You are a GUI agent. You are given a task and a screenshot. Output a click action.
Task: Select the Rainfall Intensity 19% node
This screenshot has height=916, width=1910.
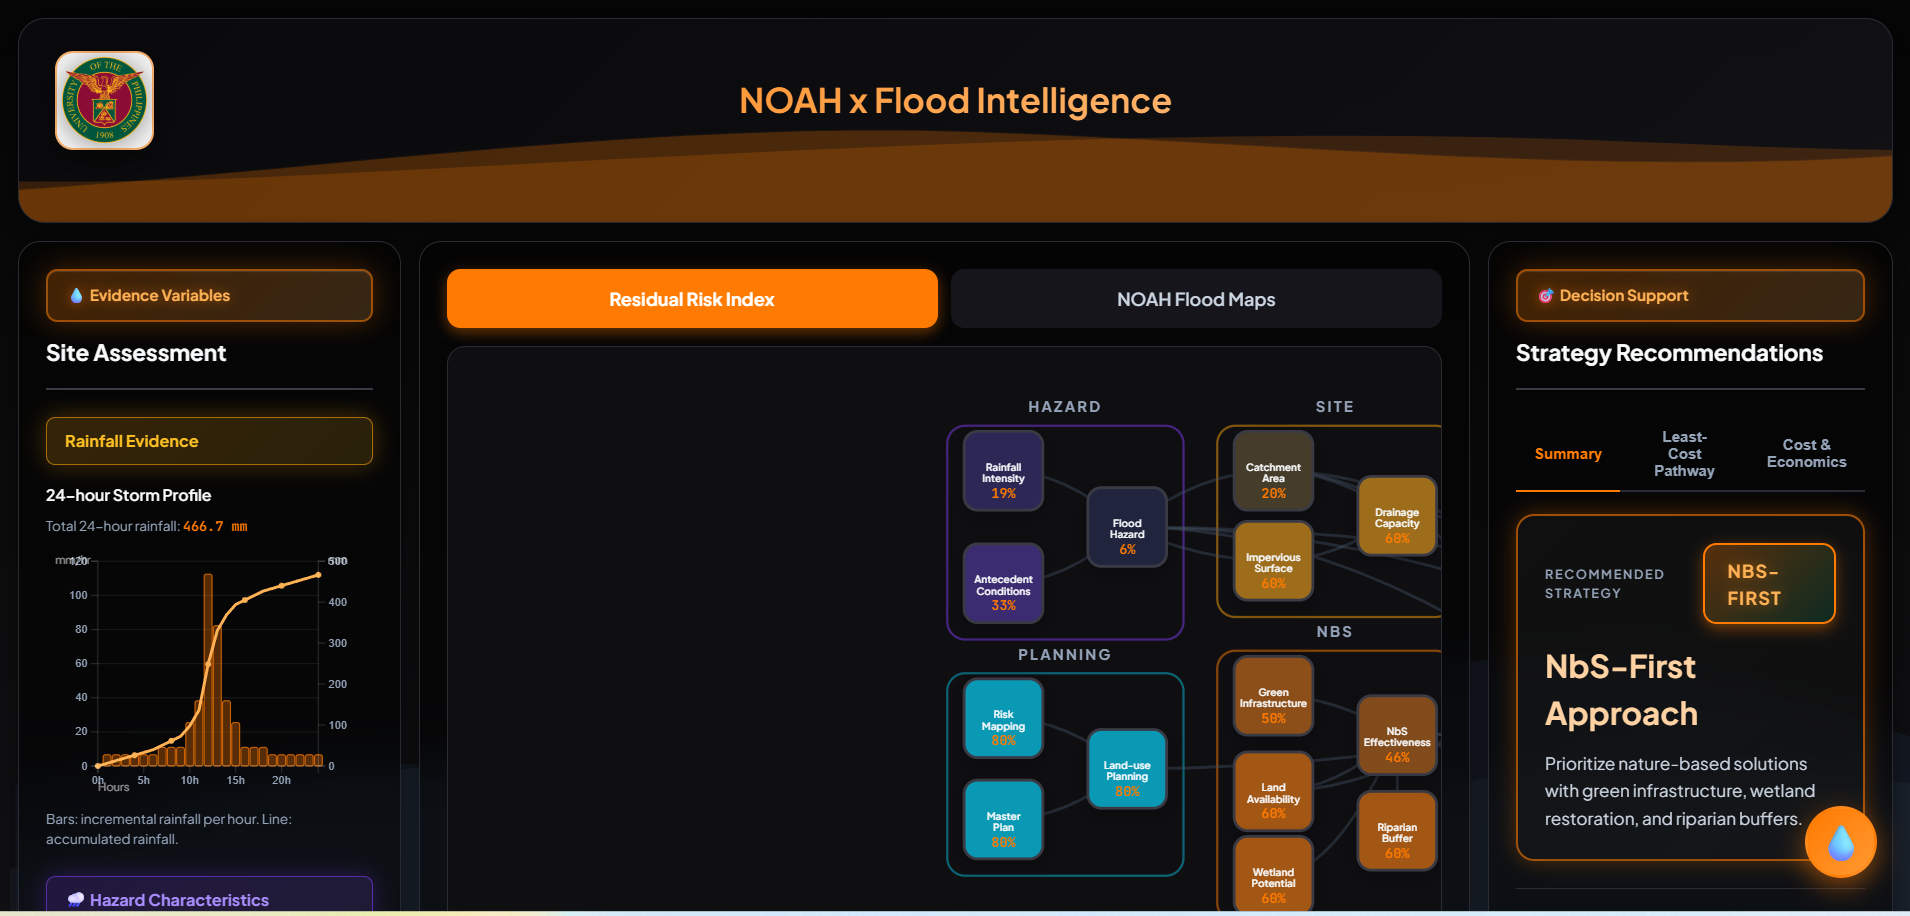1003,471
